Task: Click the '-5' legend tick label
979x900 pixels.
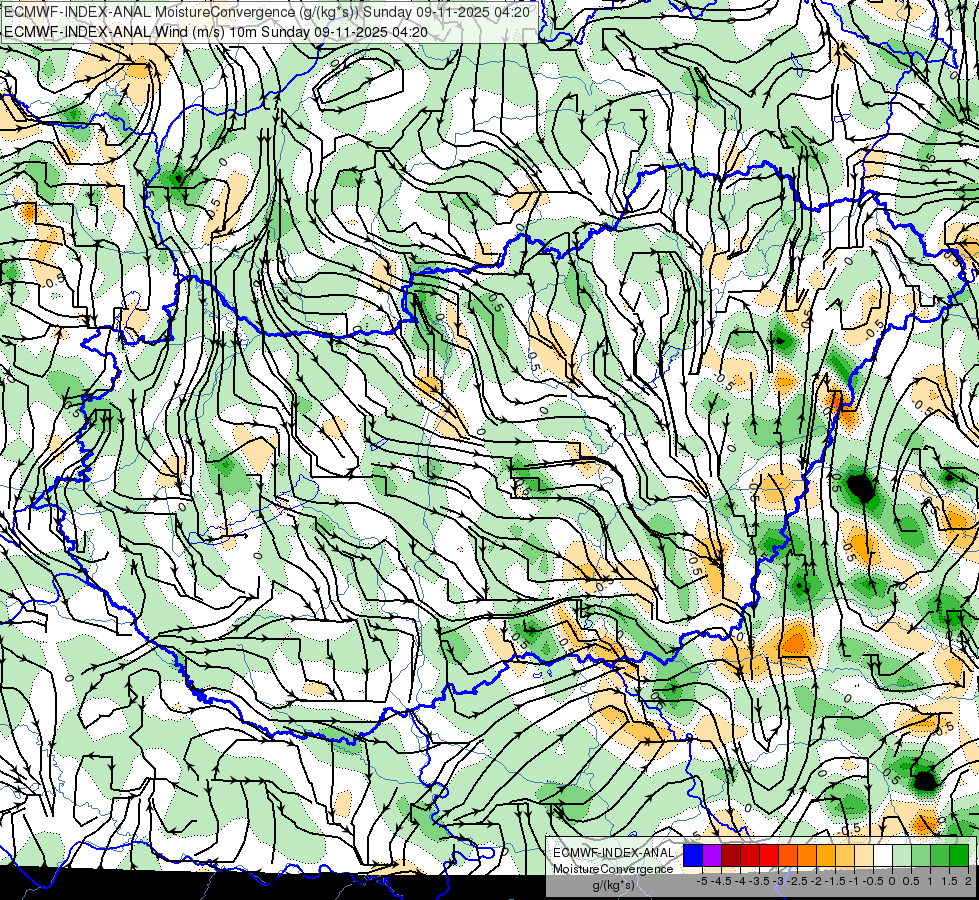Action: tap(702, 881)
